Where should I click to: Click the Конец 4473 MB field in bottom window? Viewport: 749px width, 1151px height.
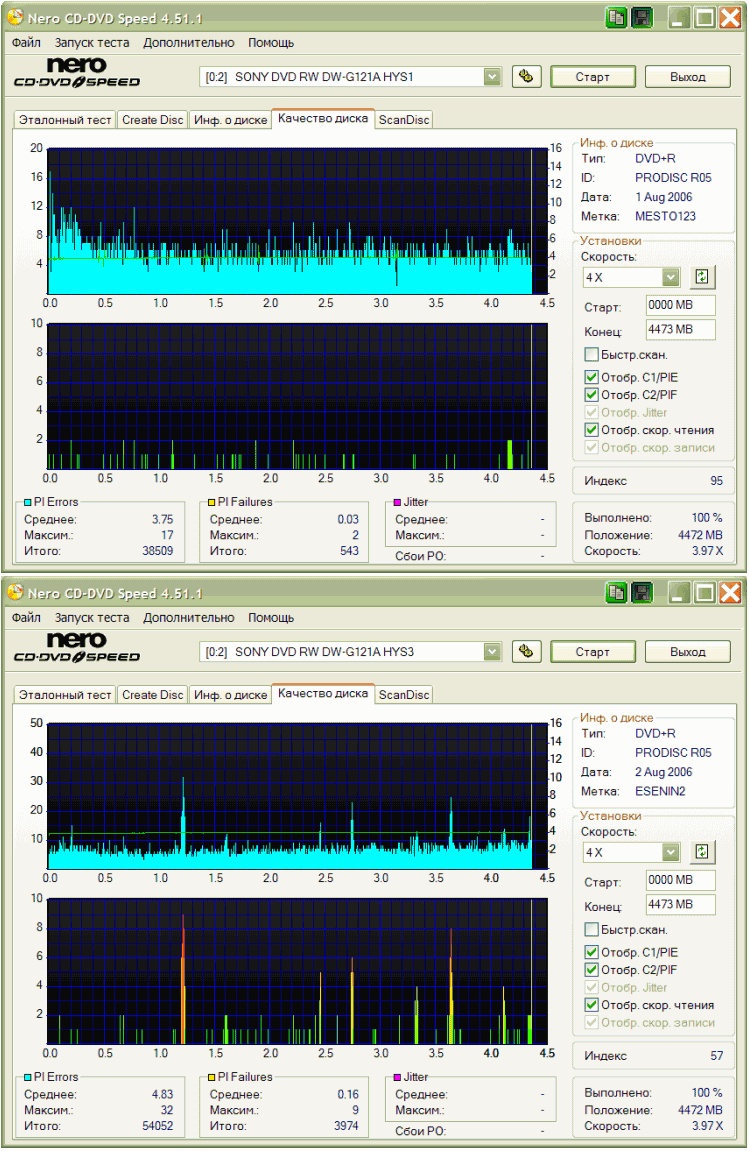pos(680,905)
